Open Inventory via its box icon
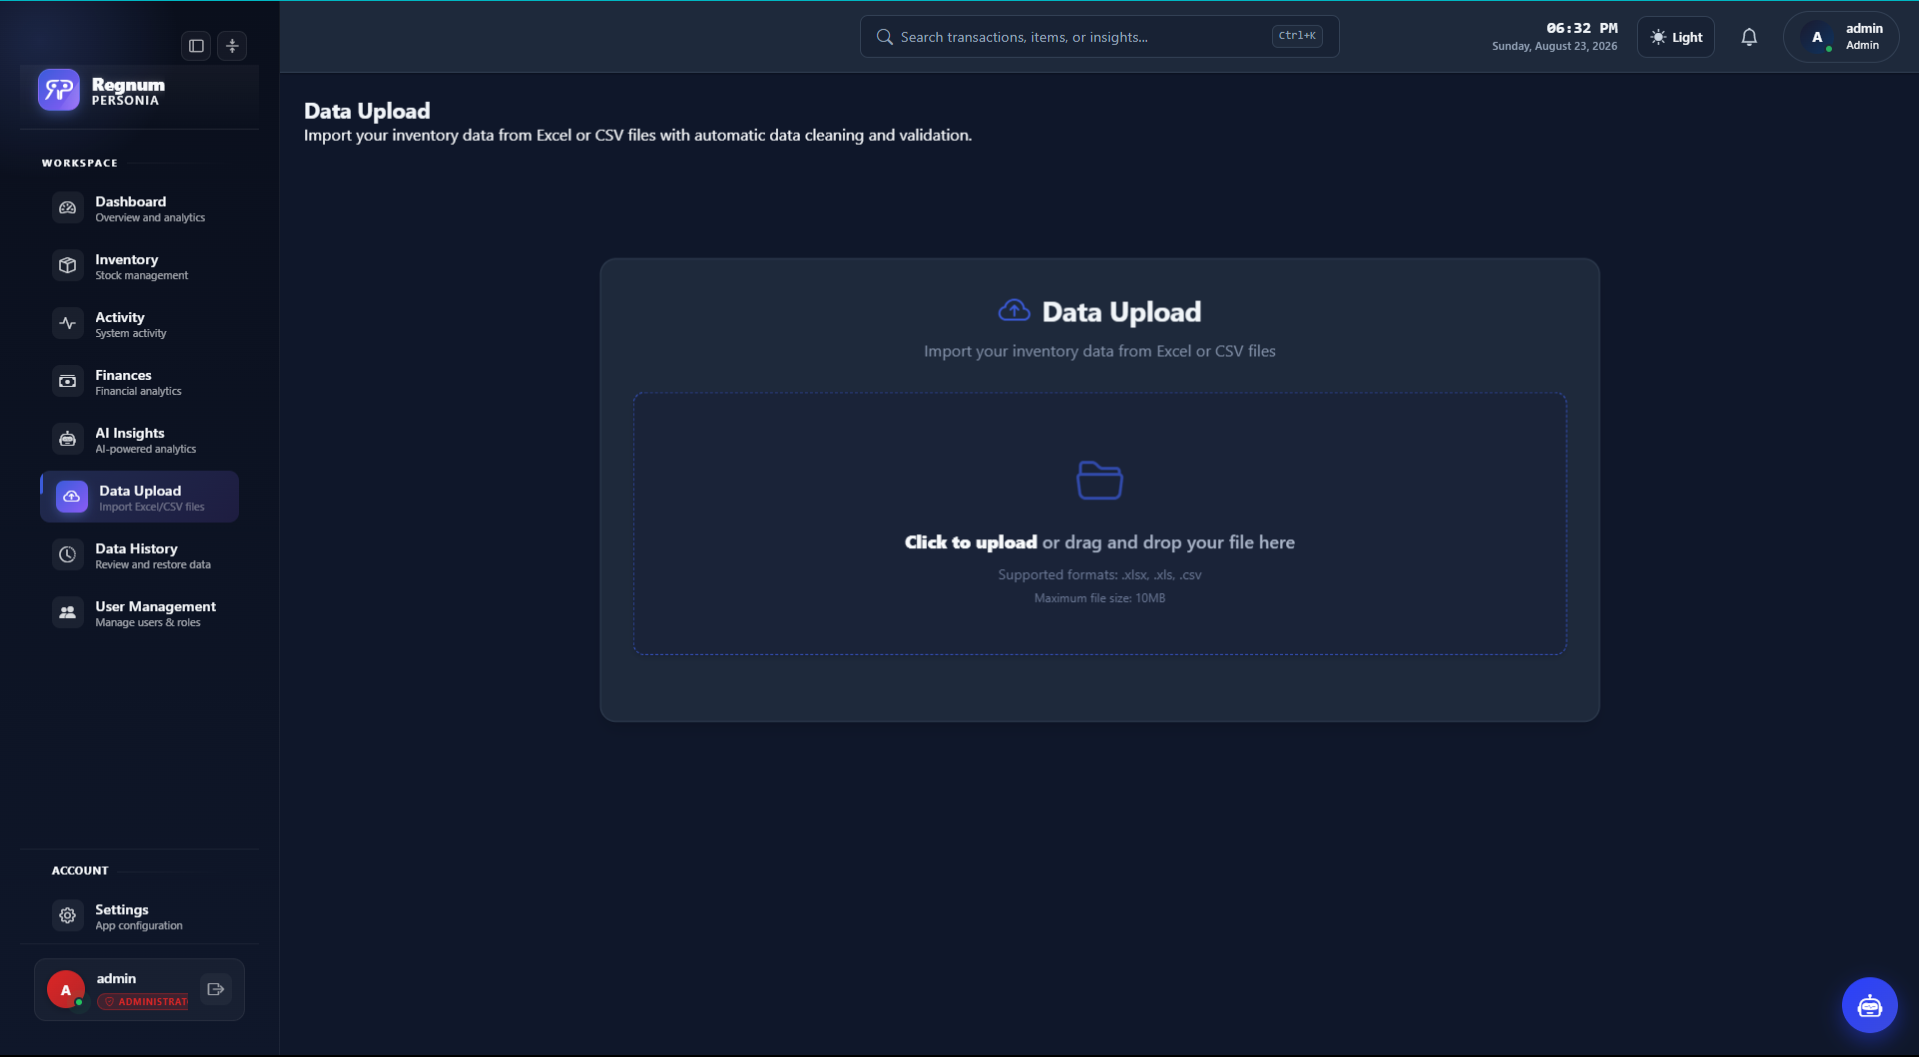Screen dimensions: 1919x1057 click(67, 266)
